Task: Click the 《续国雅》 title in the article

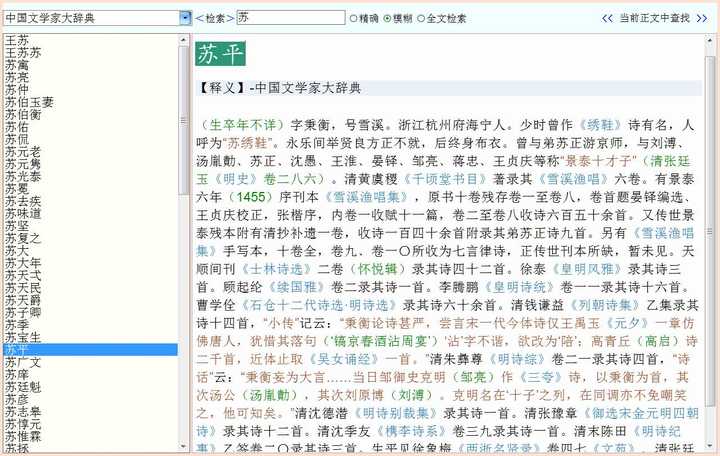Action: [297, 287]
